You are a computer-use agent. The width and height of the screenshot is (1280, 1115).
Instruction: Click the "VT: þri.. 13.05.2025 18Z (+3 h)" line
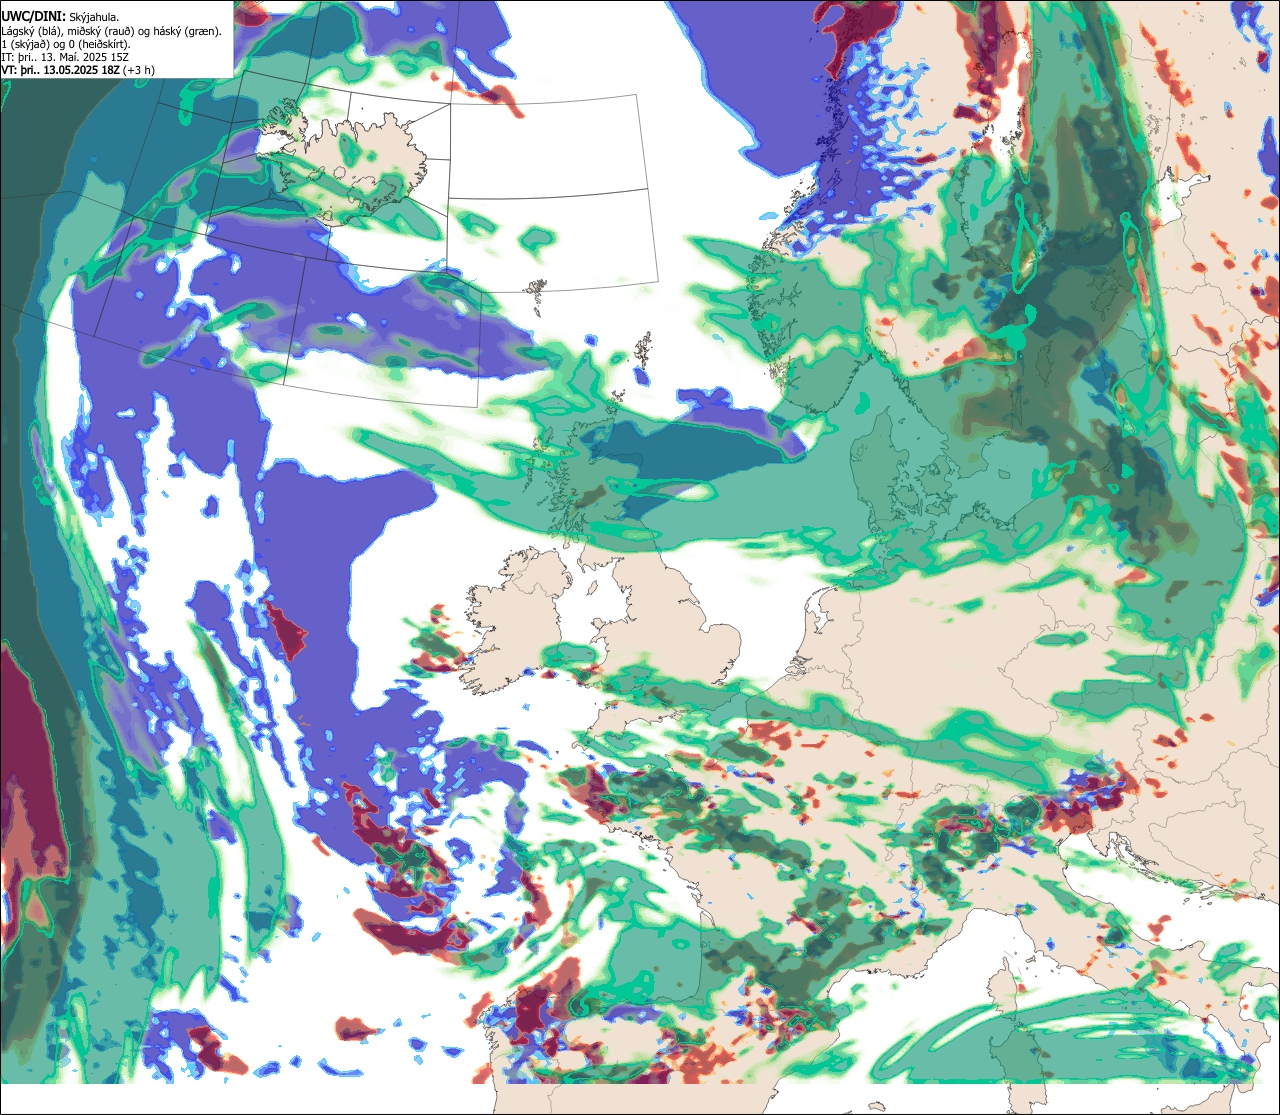click(78, 70)
